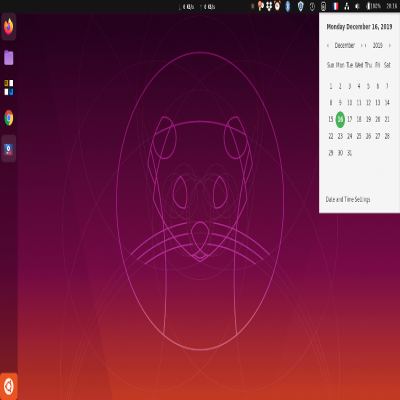The height and width of the screenshot is (400, 400).
Task: Click the French flag keyboard layout indicator
Action: tap(335, 6)
